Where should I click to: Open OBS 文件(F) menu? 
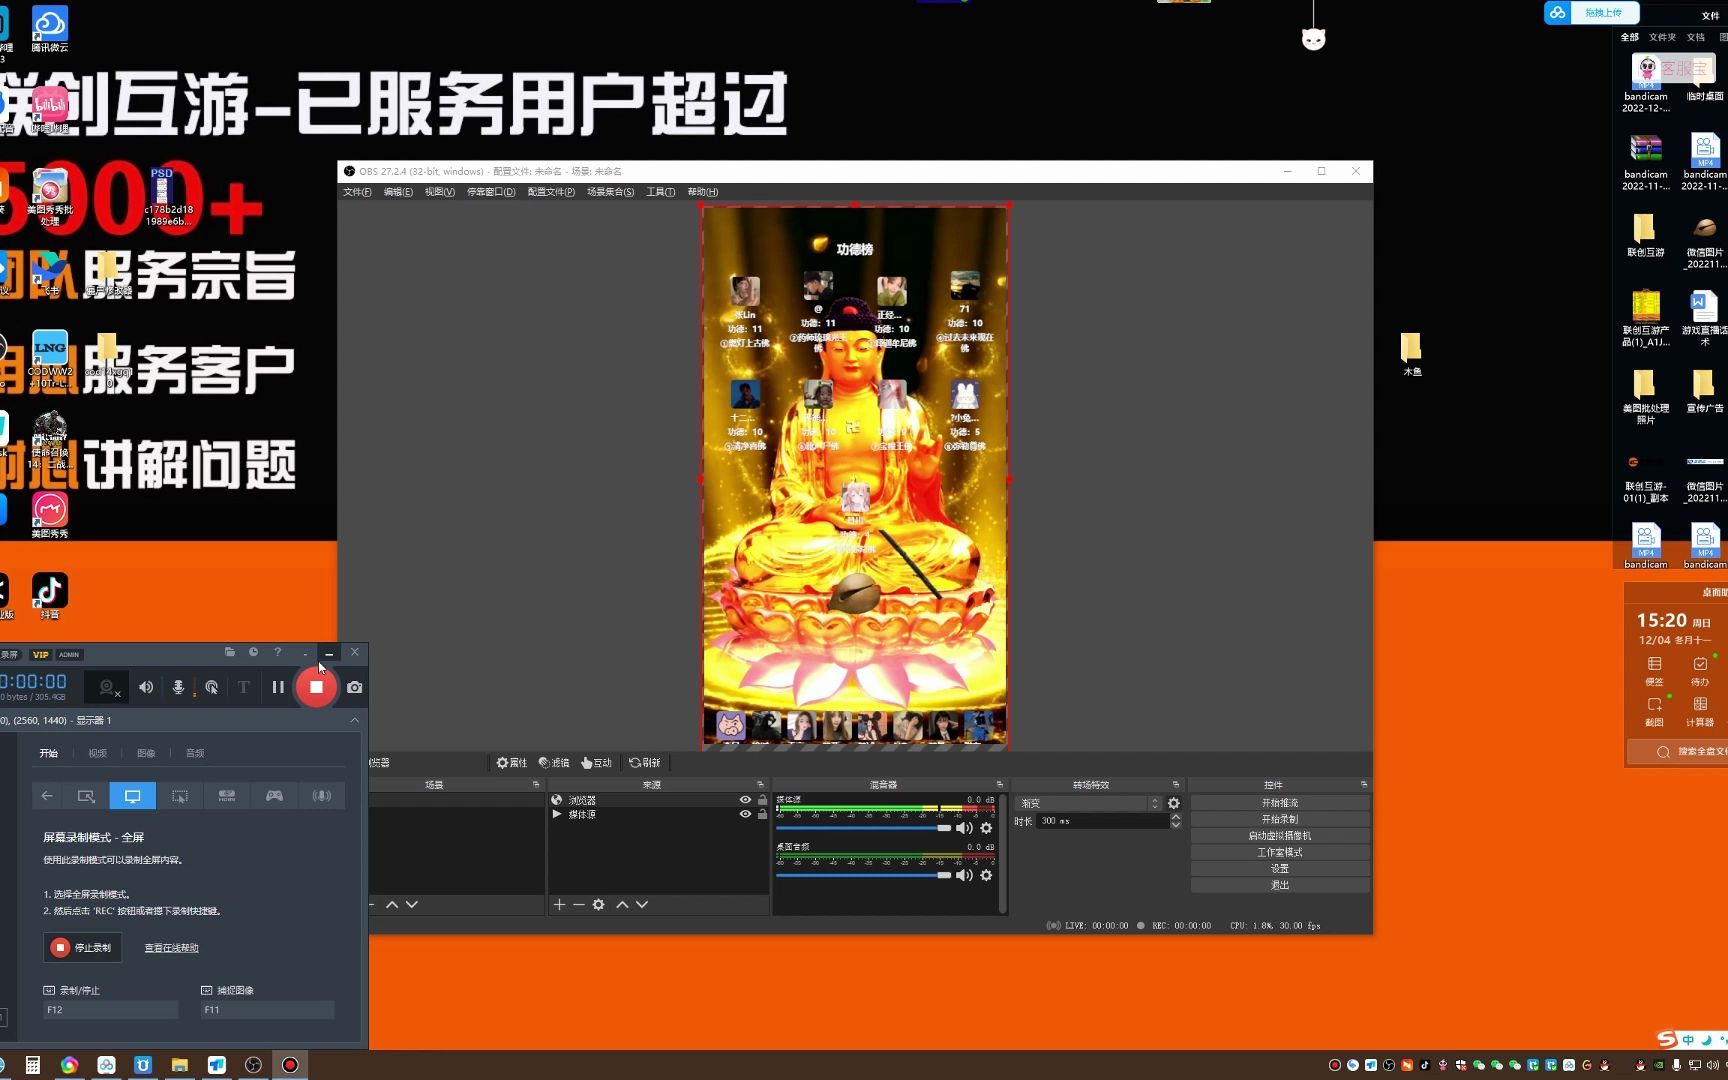tap(357, 192)
